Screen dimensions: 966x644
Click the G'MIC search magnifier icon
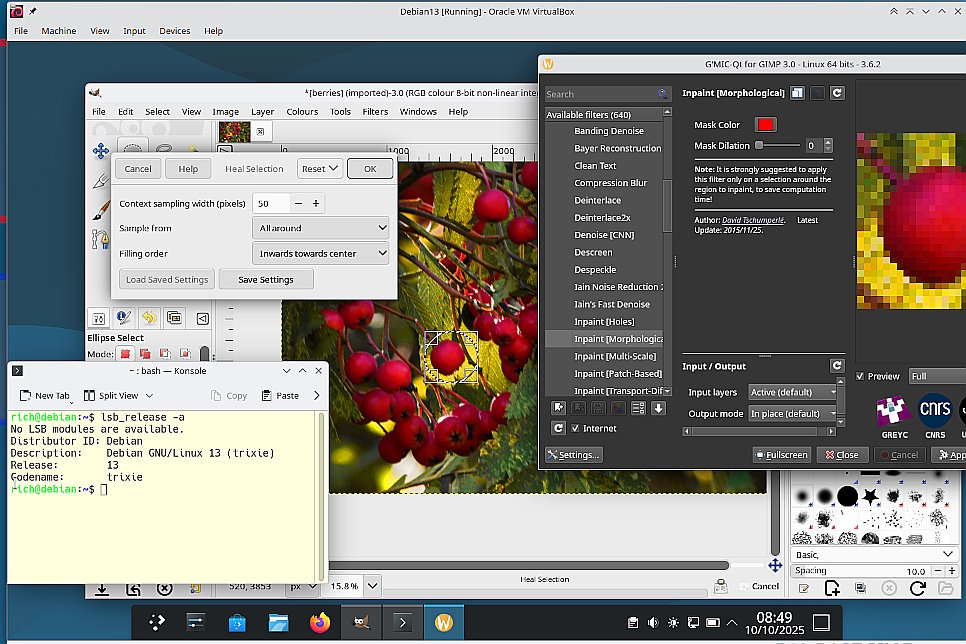click(x=663, y=94)
